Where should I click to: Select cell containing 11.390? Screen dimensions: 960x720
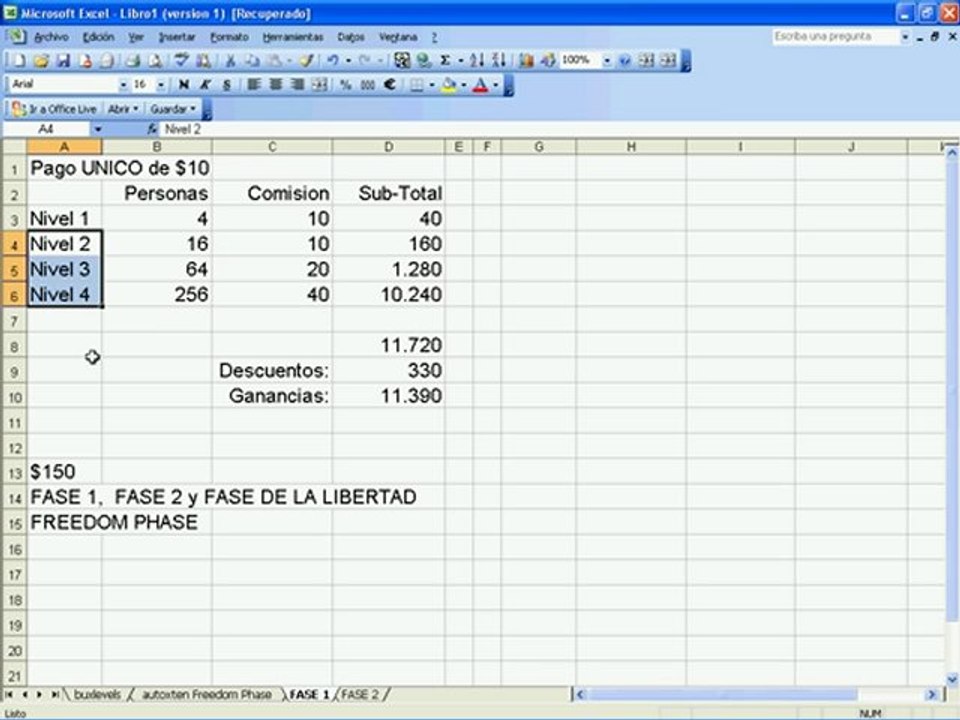point(389,397)
